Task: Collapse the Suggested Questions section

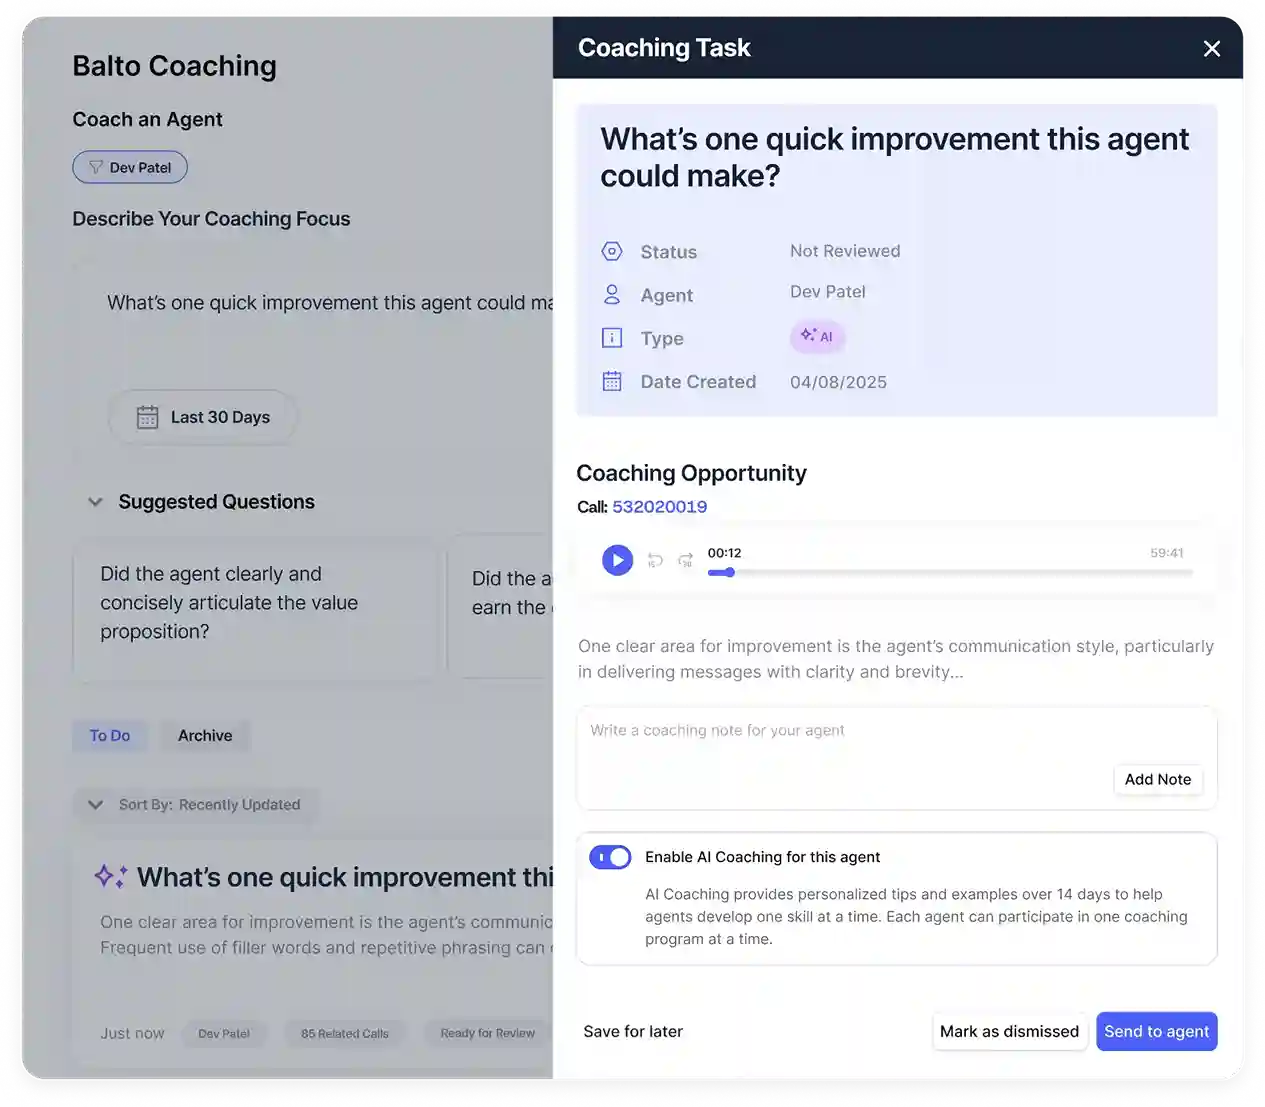Action: point(95,502)
